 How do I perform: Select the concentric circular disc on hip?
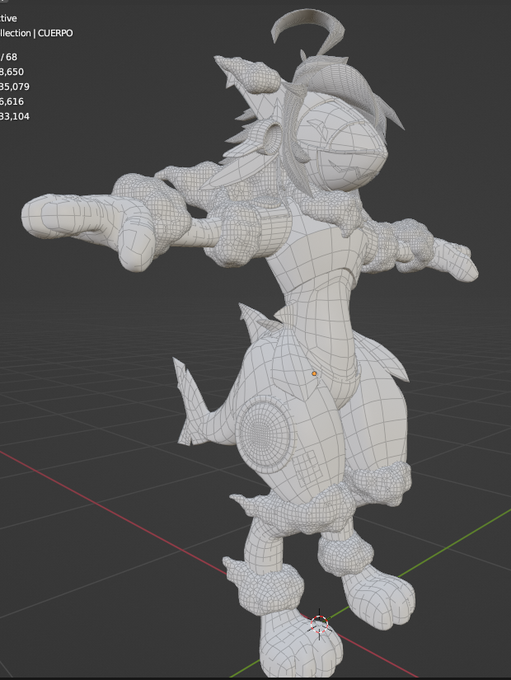pyautogui.click(x=263, y=434)
